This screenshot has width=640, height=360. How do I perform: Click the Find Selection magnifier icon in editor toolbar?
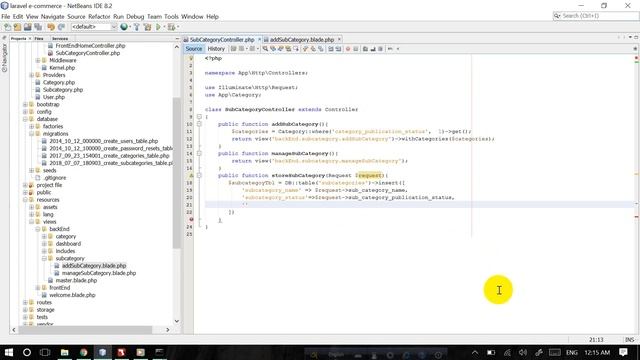[x=265, y=49]
